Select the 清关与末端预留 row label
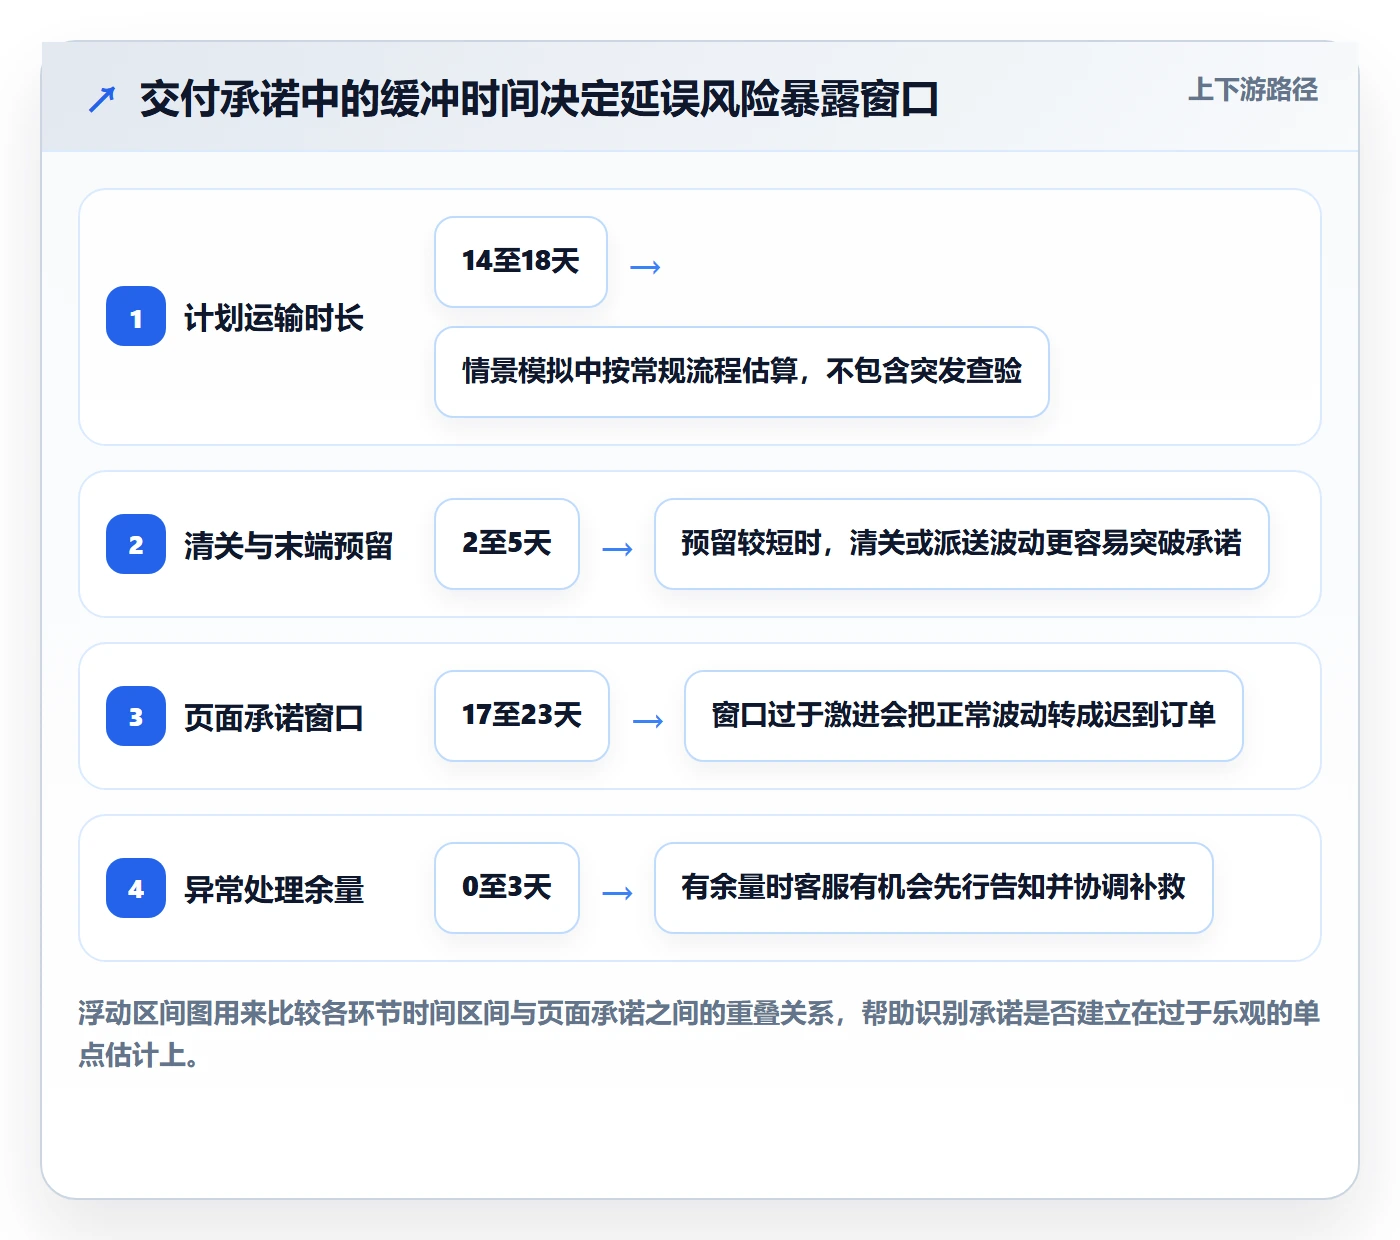Image resolution: width=1400 pixels, height=1240 pixels. (x=288, y=545)
